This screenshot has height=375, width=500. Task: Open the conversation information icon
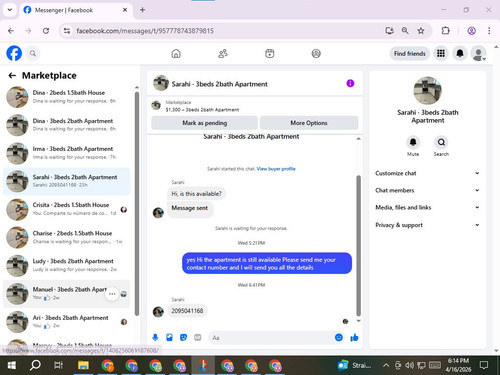point(350,83)
